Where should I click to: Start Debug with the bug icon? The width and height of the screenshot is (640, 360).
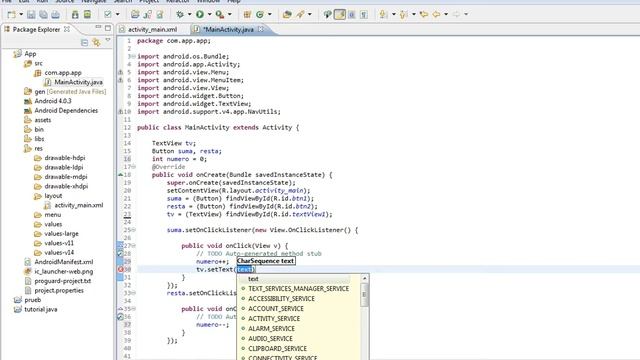click(x=180, y=15)
